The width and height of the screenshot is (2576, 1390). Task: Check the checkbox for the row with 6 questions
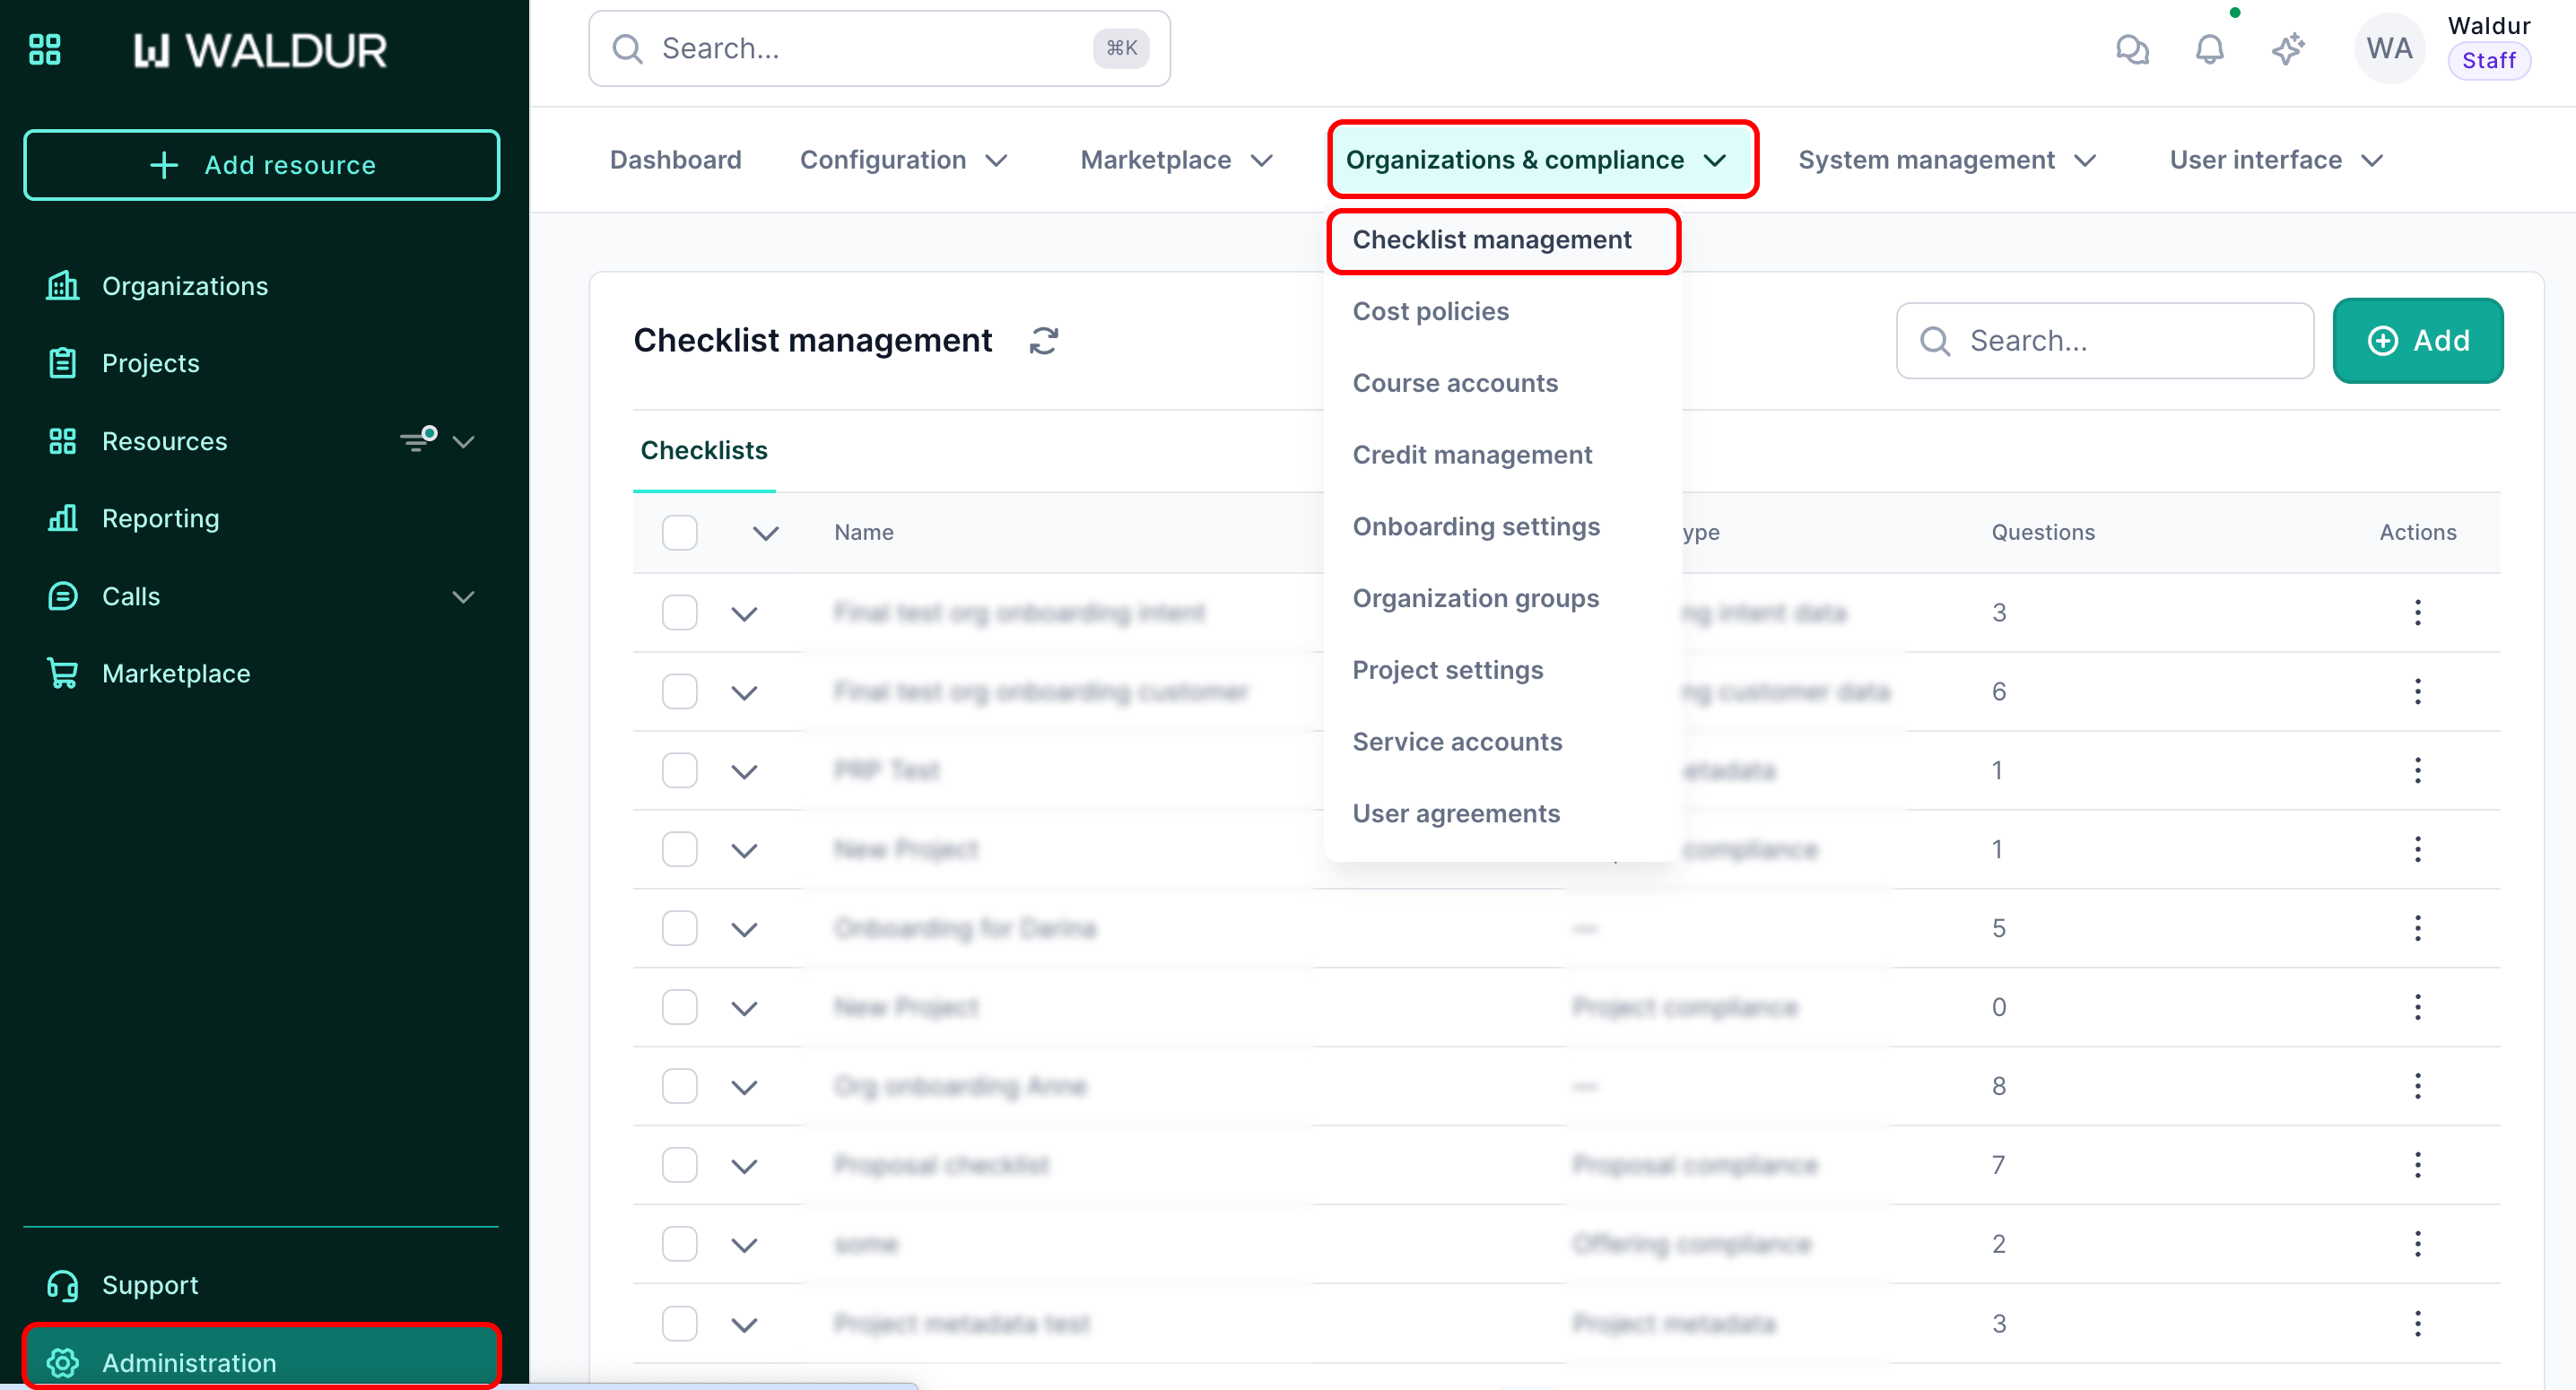(680, 692)
